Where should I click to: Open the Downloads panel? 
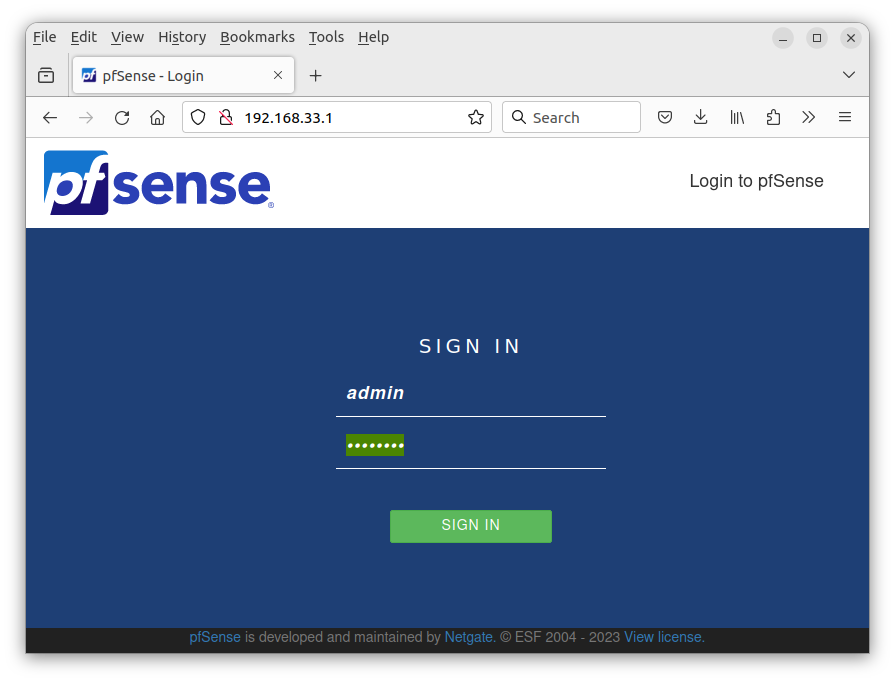tap(700, 118)
